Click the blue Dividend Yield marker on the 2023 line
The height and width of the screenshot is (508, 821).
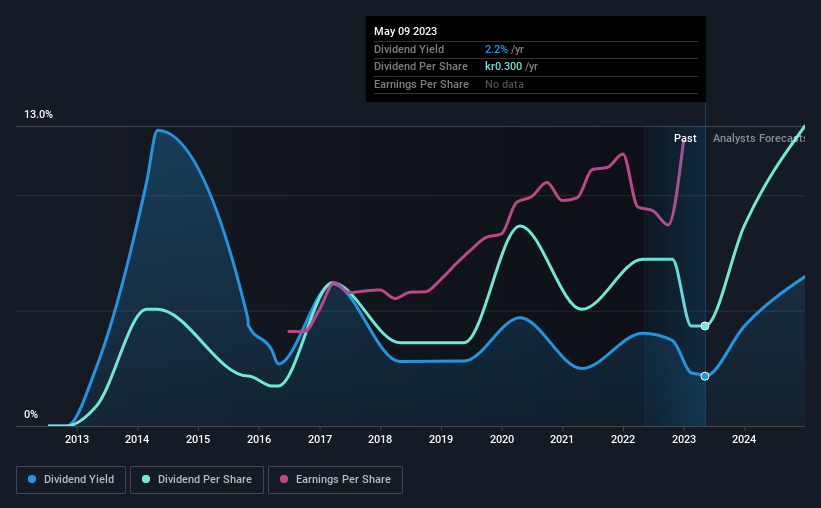point(705,376)
